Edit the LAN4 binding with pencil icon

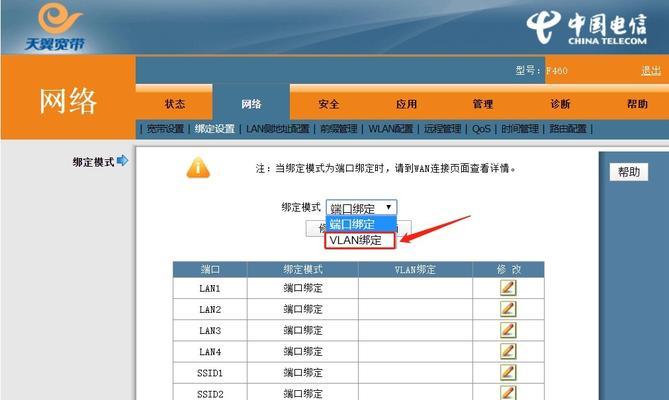pos(508,351)
